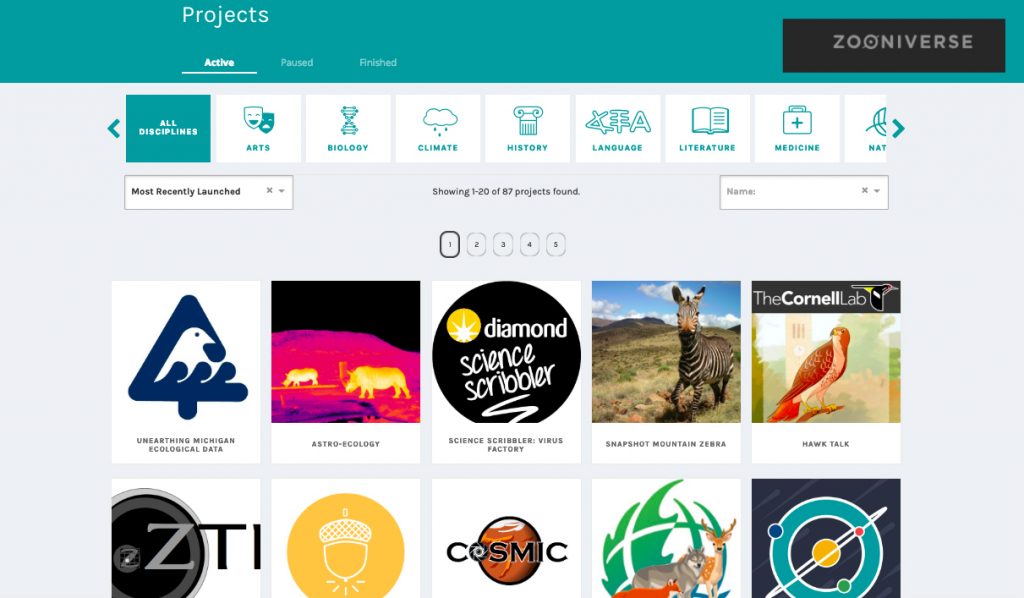
Task: Click the Zooniverse logo
Action: pos(893,43)
